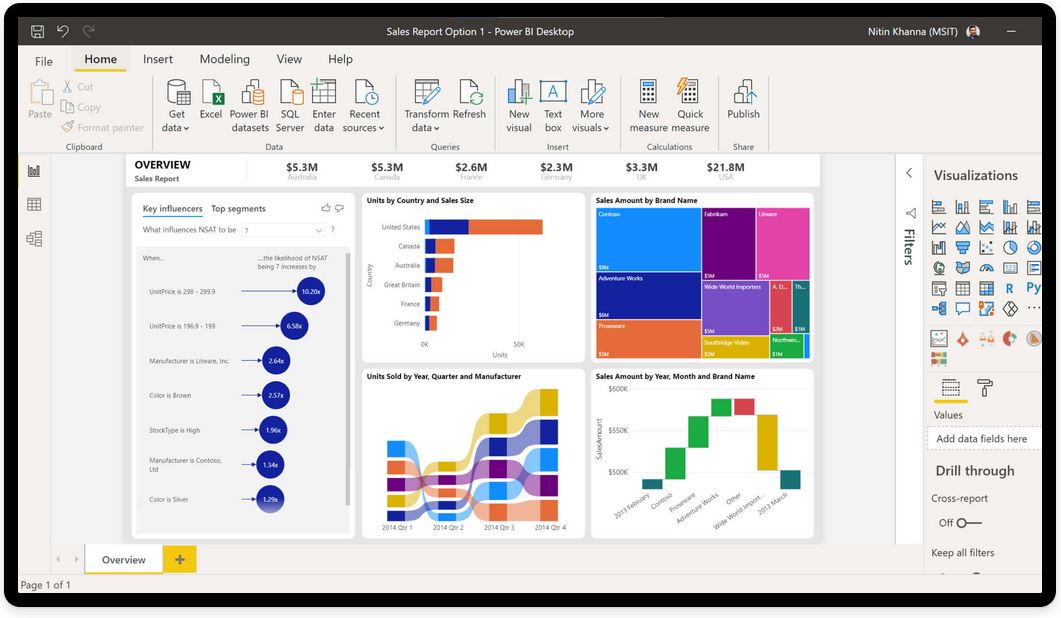
Task: Click the Key influencers help question mark
Action: point(333,230)
